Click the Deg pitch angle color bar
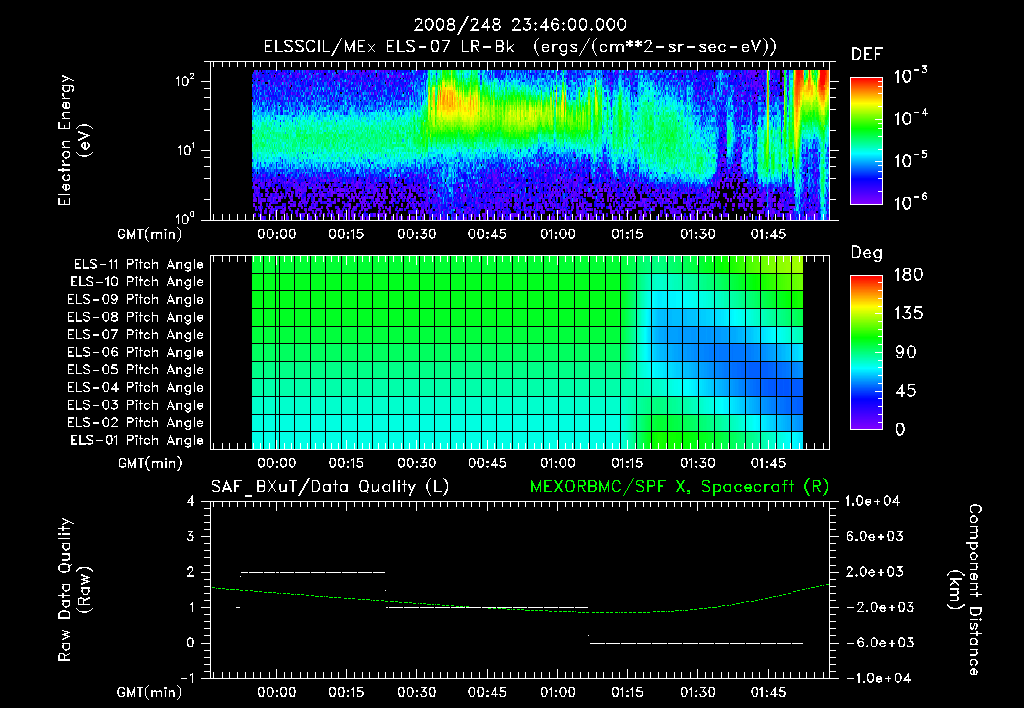1024x708 pixels. click(866, 352)
